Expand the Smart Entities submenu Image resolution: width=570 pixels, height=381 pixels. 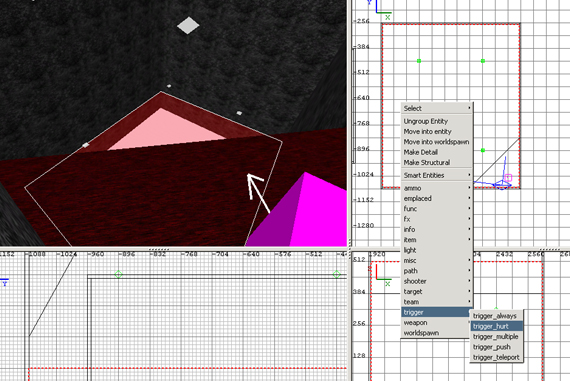click(437, 175)
